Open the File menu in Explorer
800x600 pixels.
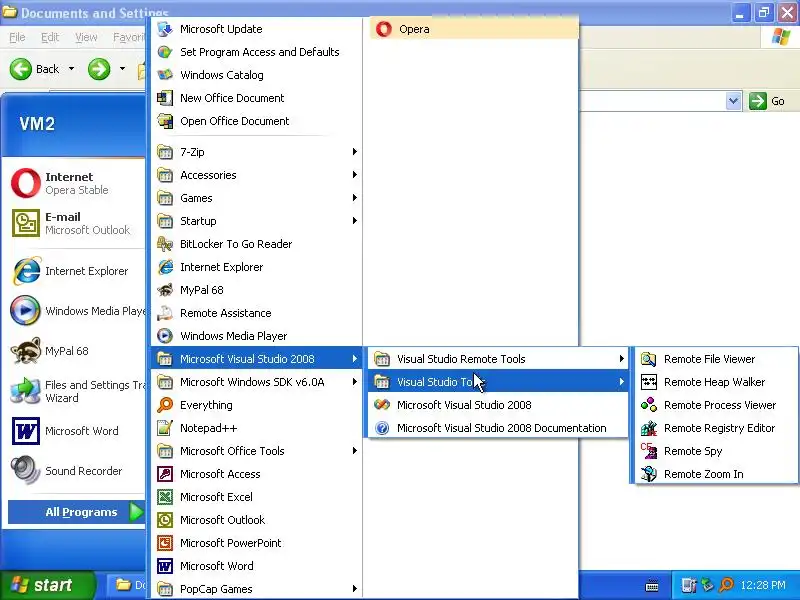tap(17, 37)
